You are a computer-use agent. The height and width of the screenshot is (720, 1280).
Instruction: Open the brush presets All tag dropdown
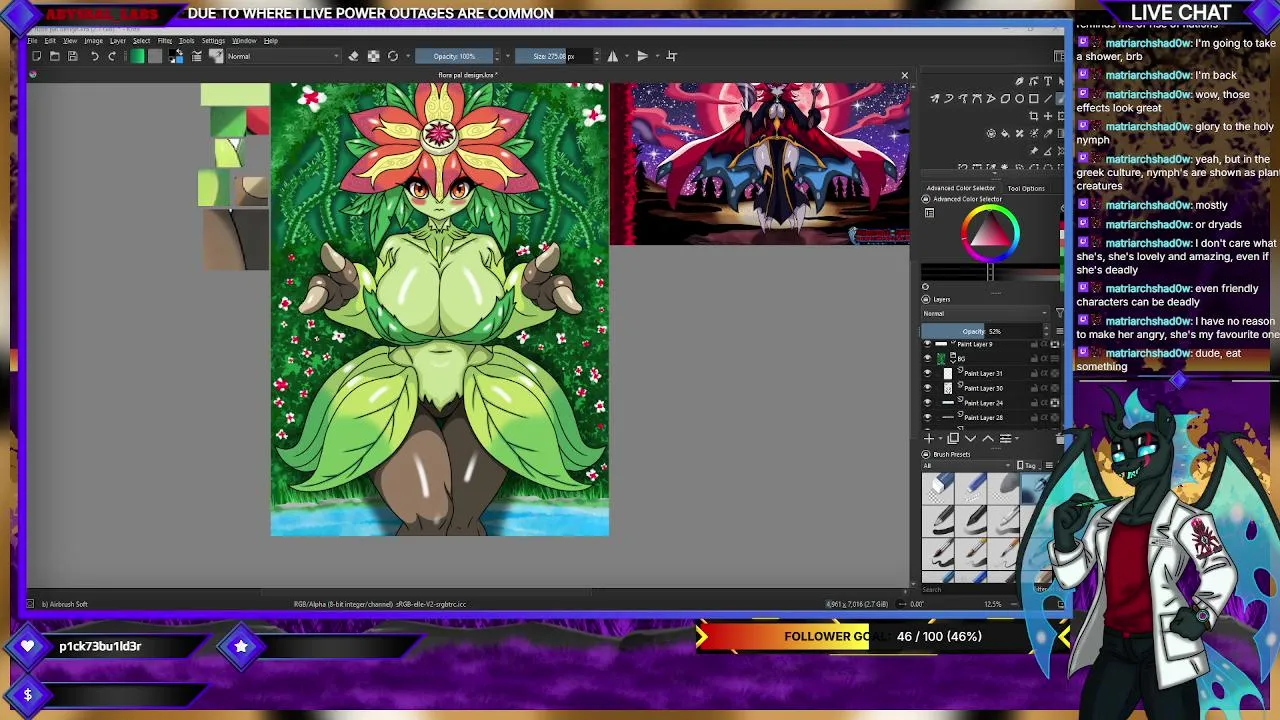tap(966, 466)
